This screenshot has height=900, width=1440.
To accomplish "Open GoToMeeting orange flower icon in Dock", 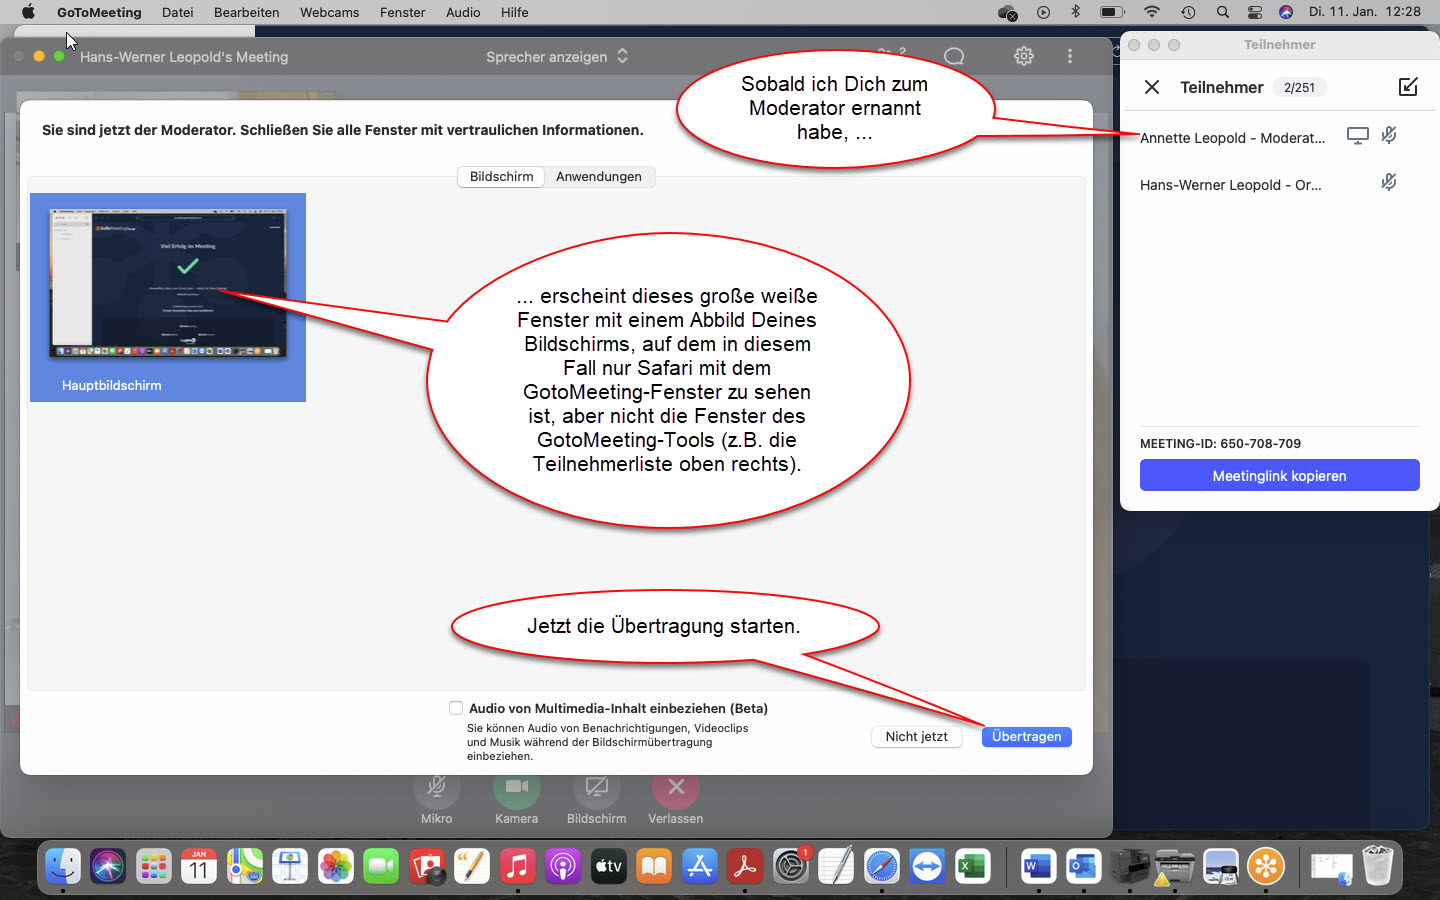I will click(x=1265, y=866).
